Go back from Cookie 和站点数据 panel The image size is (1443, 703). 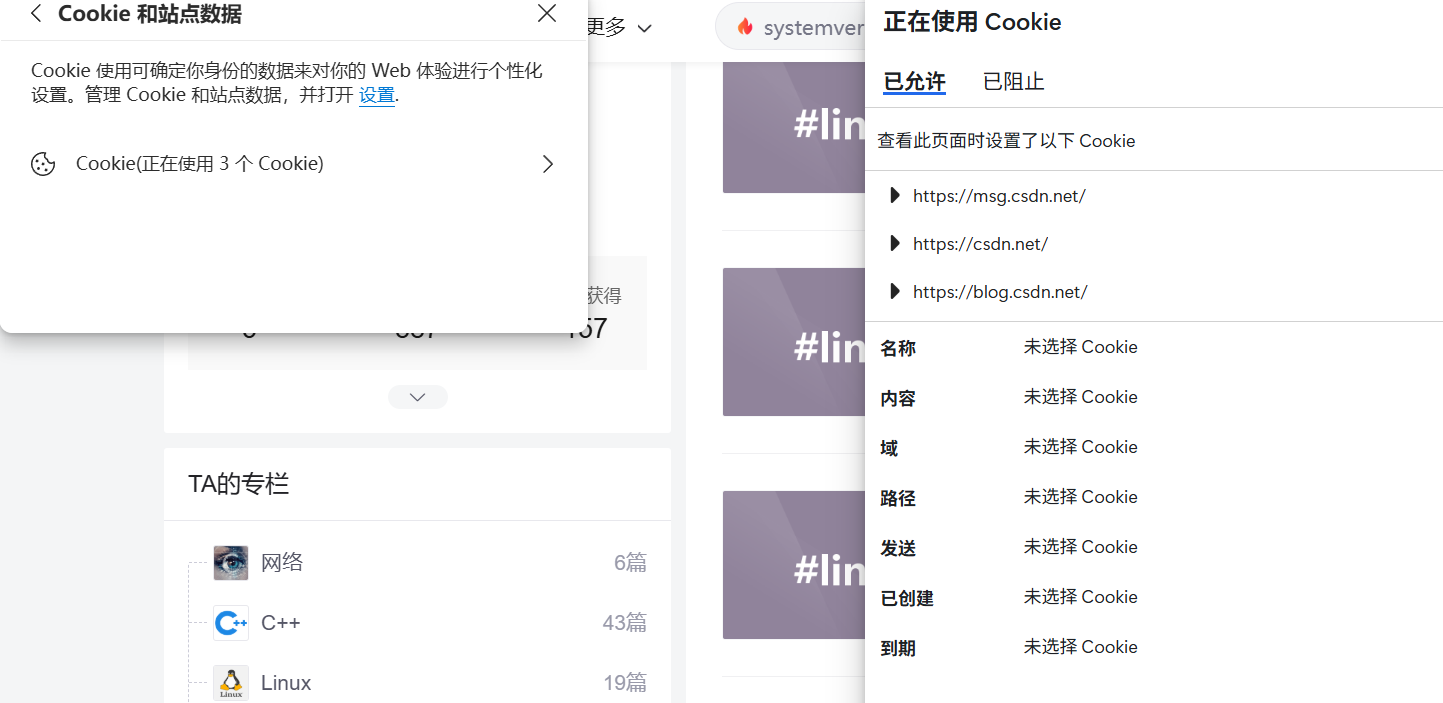coord(36,13)
